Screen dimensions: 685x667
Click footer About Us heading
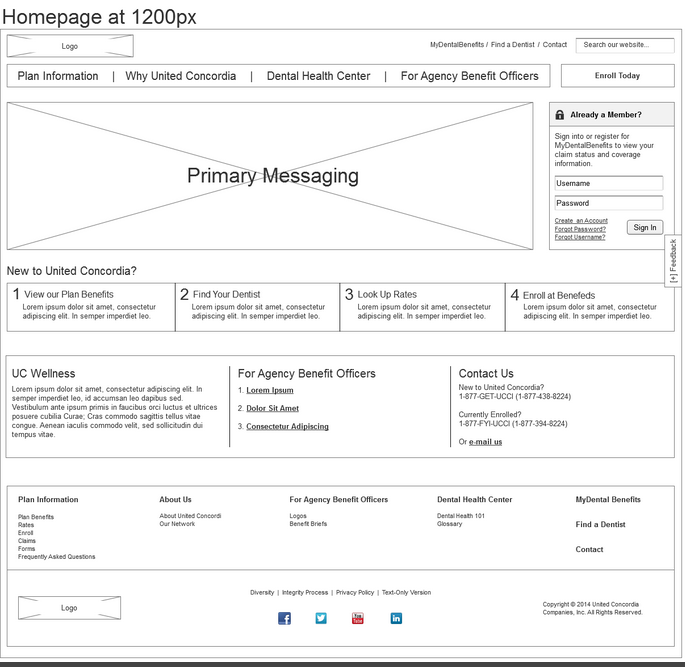pyautogui.click(x=175, y=499)
